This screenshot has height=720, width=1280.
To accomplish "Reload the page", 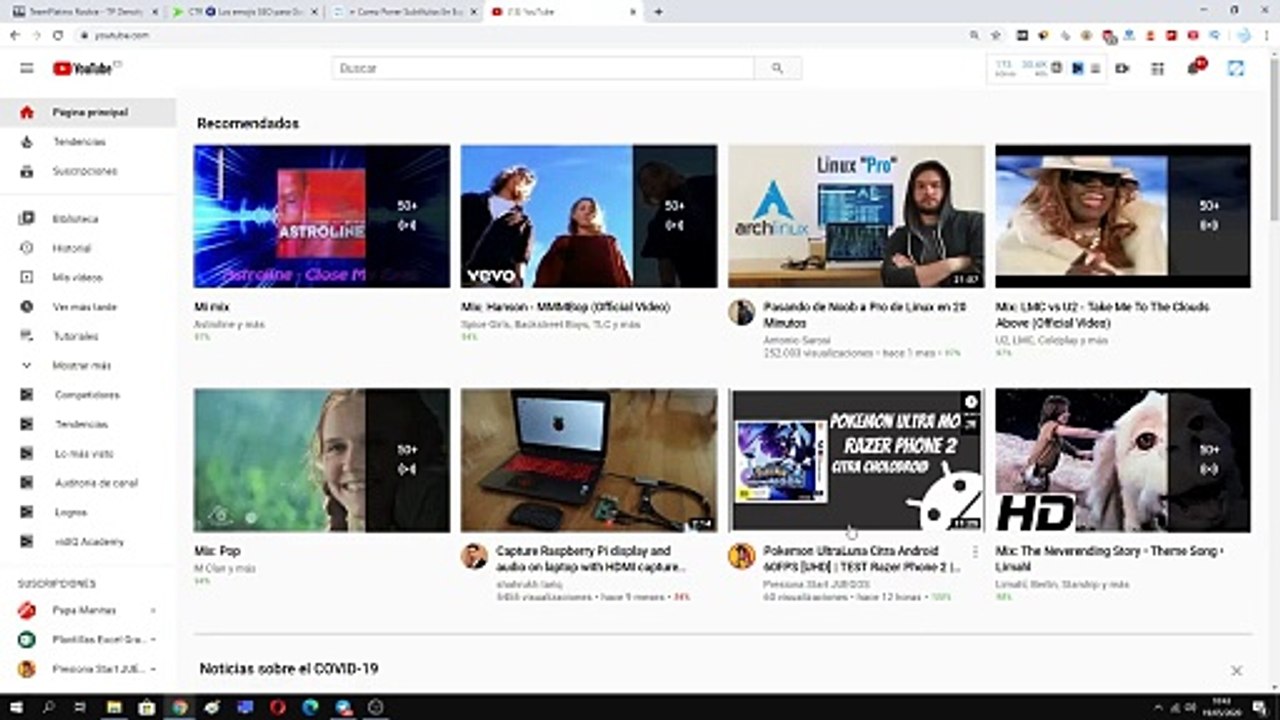I will point(58,35).
